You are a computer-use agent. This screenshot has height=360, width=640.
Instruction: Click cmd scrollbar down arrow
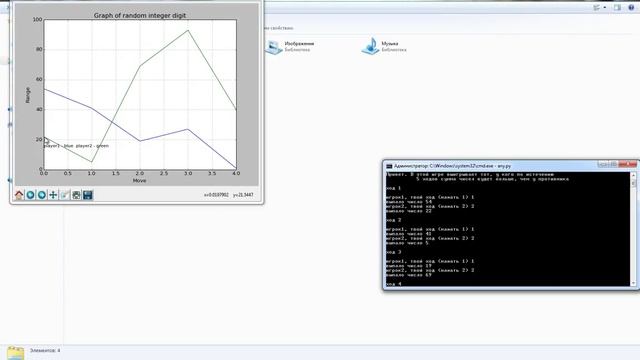[x=633, y=283]
